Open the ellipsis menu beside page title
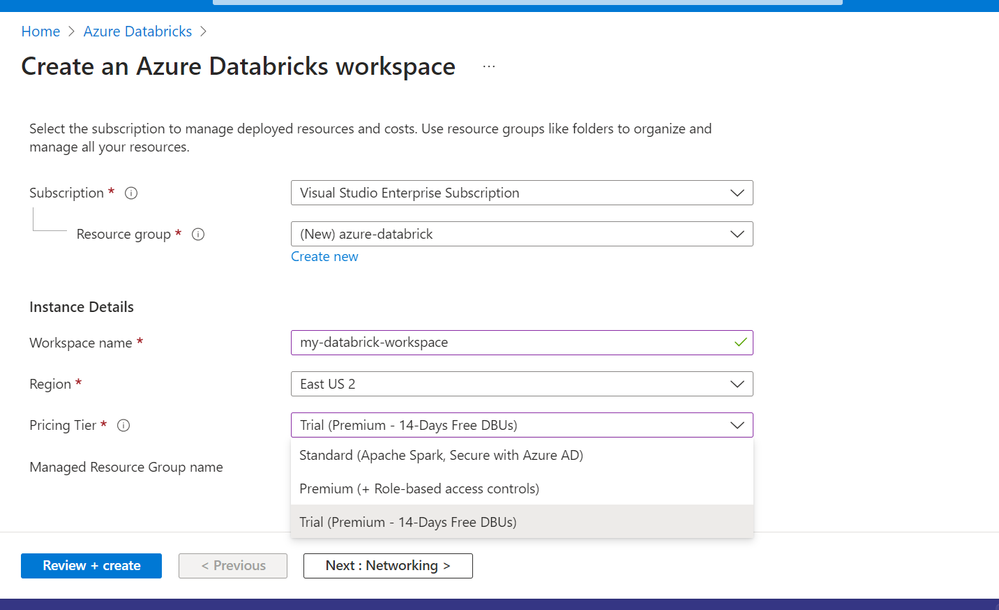The image size is (999, 610). tap(489, 66)
